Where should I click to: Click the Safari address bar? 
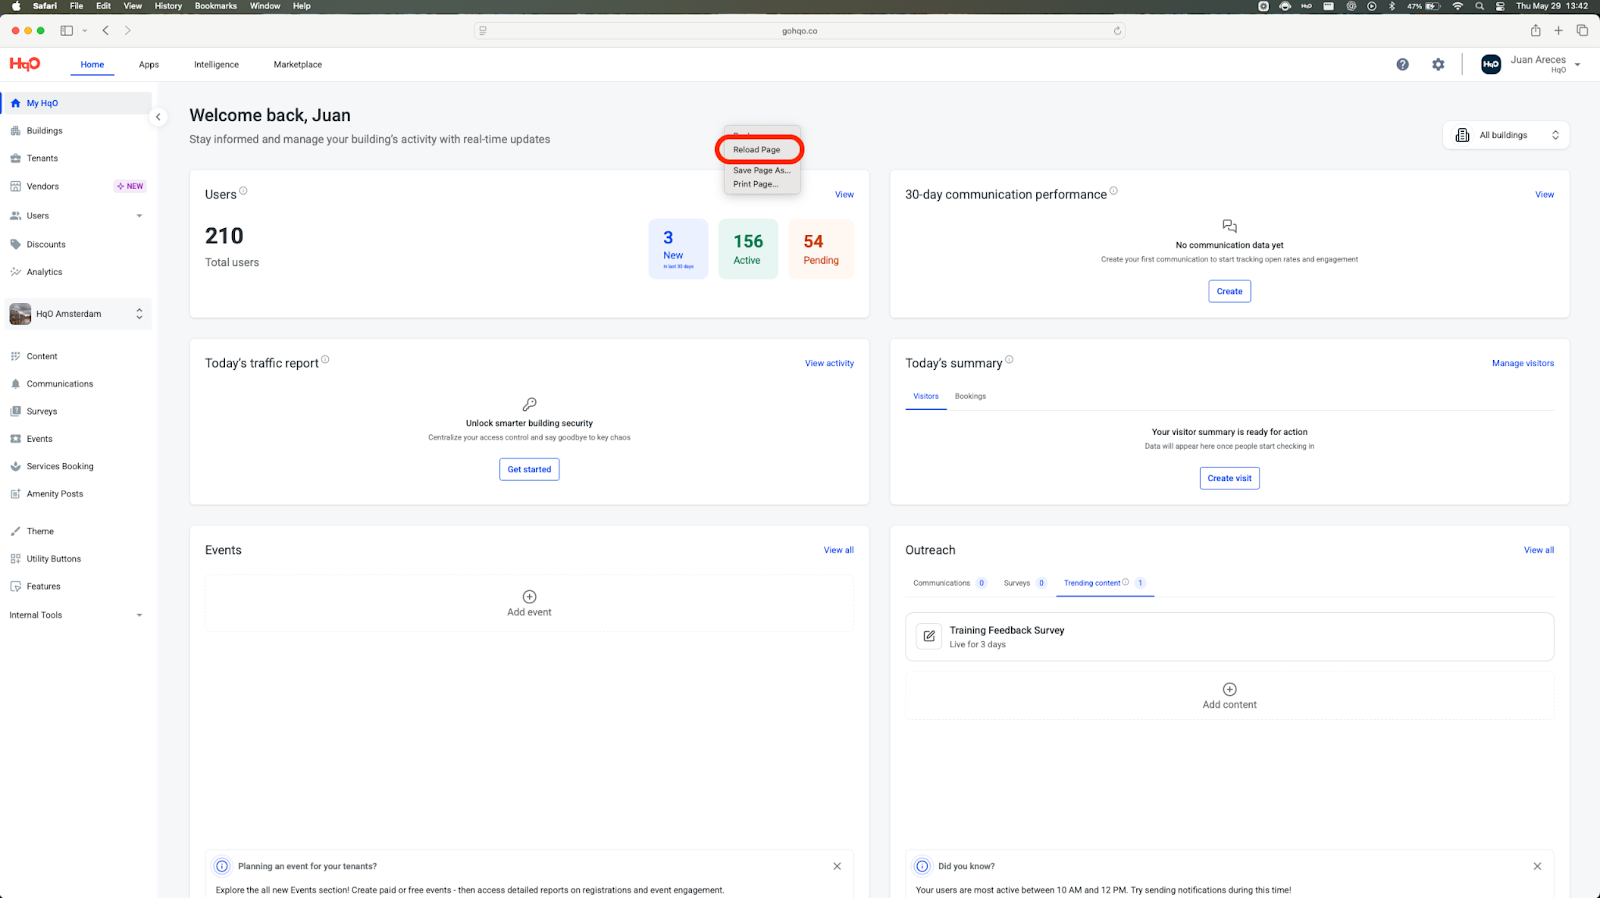tap(799, 31)
